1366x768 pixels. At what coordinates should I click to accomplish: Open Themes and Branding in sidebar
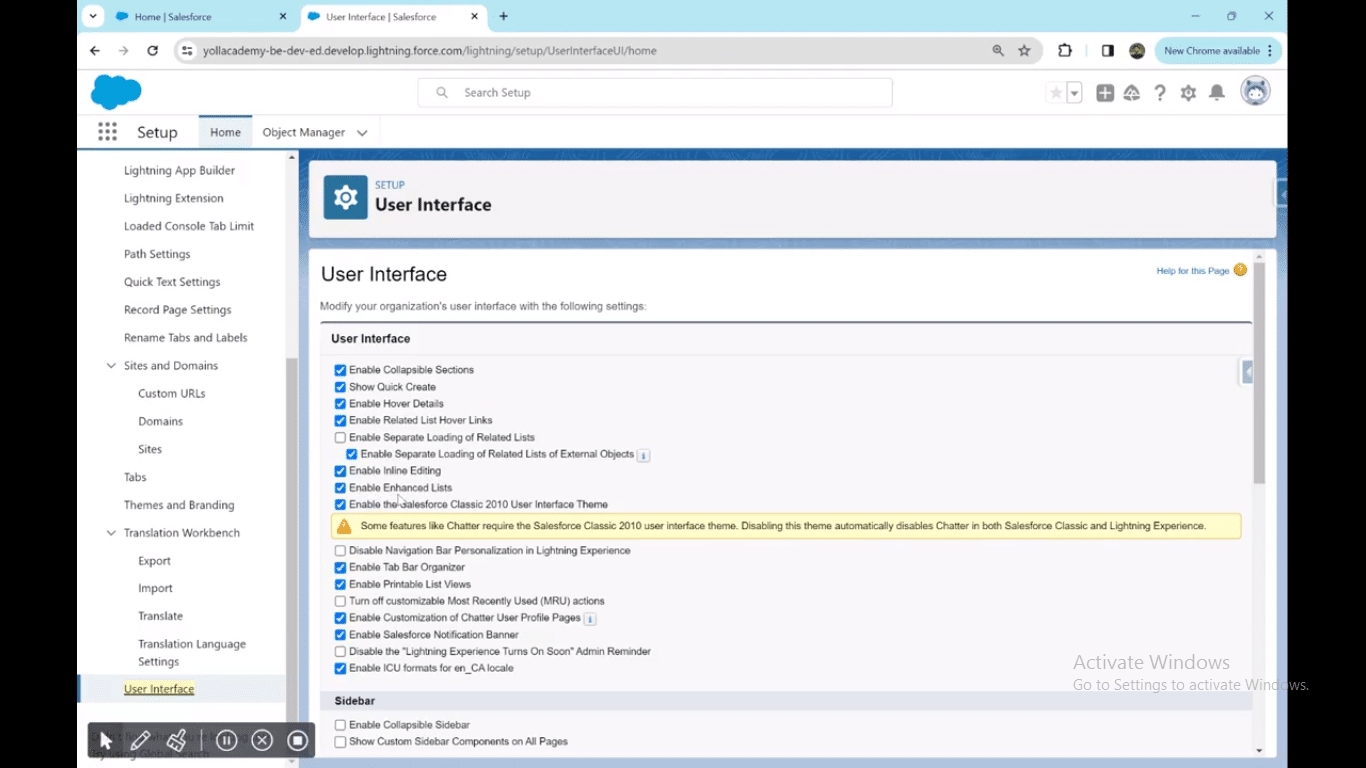point(179,505)
